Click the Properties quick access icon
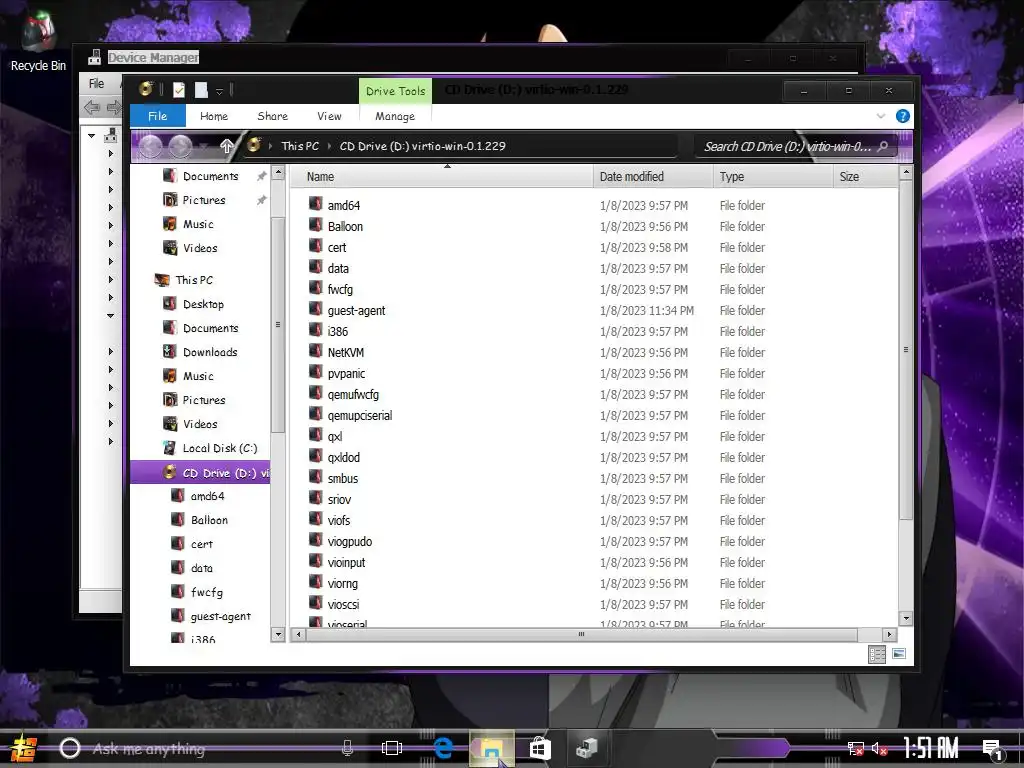 [179, 90]
